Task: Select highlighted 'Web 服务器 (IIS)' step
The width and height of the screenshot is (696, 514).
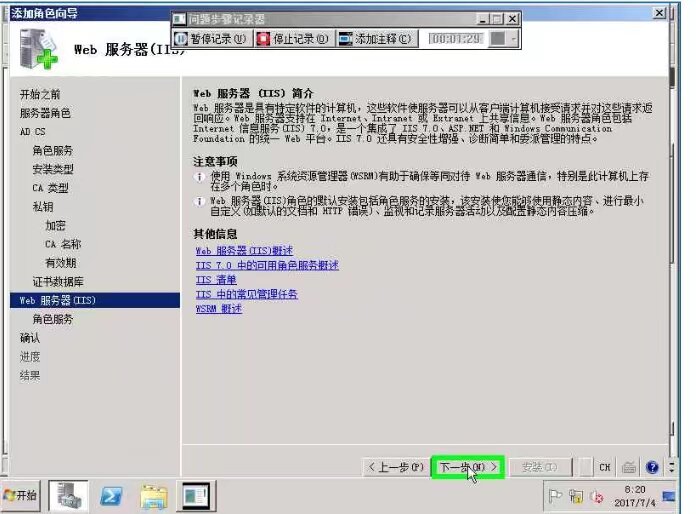Action: click(x=95, y=300)
